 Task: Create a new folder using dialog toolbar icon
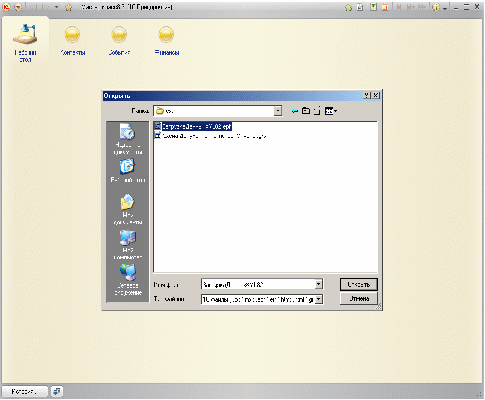pos(317,111)
